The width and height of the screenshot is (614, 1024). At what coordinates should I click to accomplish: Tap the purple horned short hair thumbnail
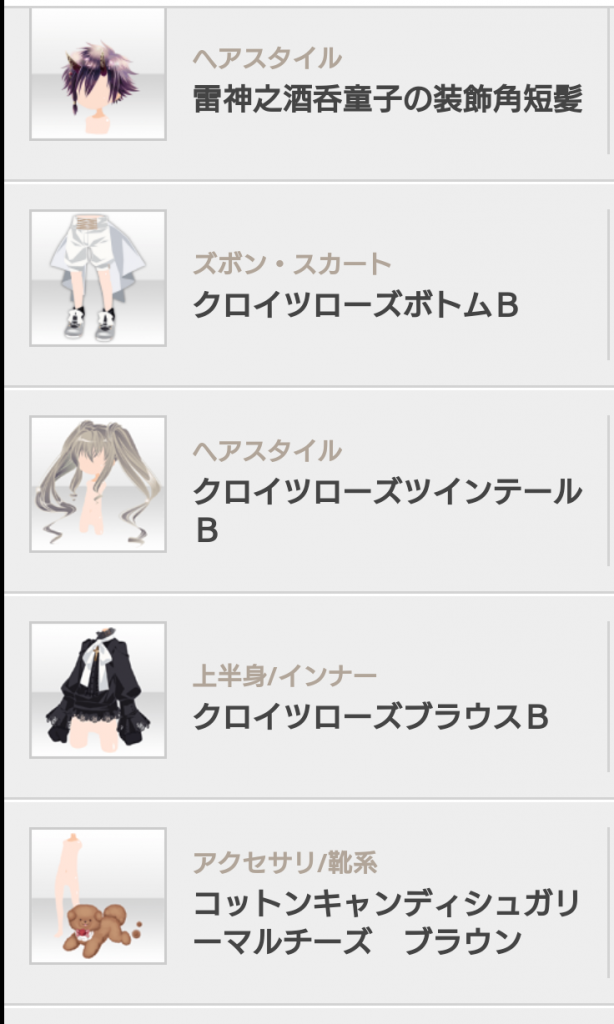pos(98,73)
